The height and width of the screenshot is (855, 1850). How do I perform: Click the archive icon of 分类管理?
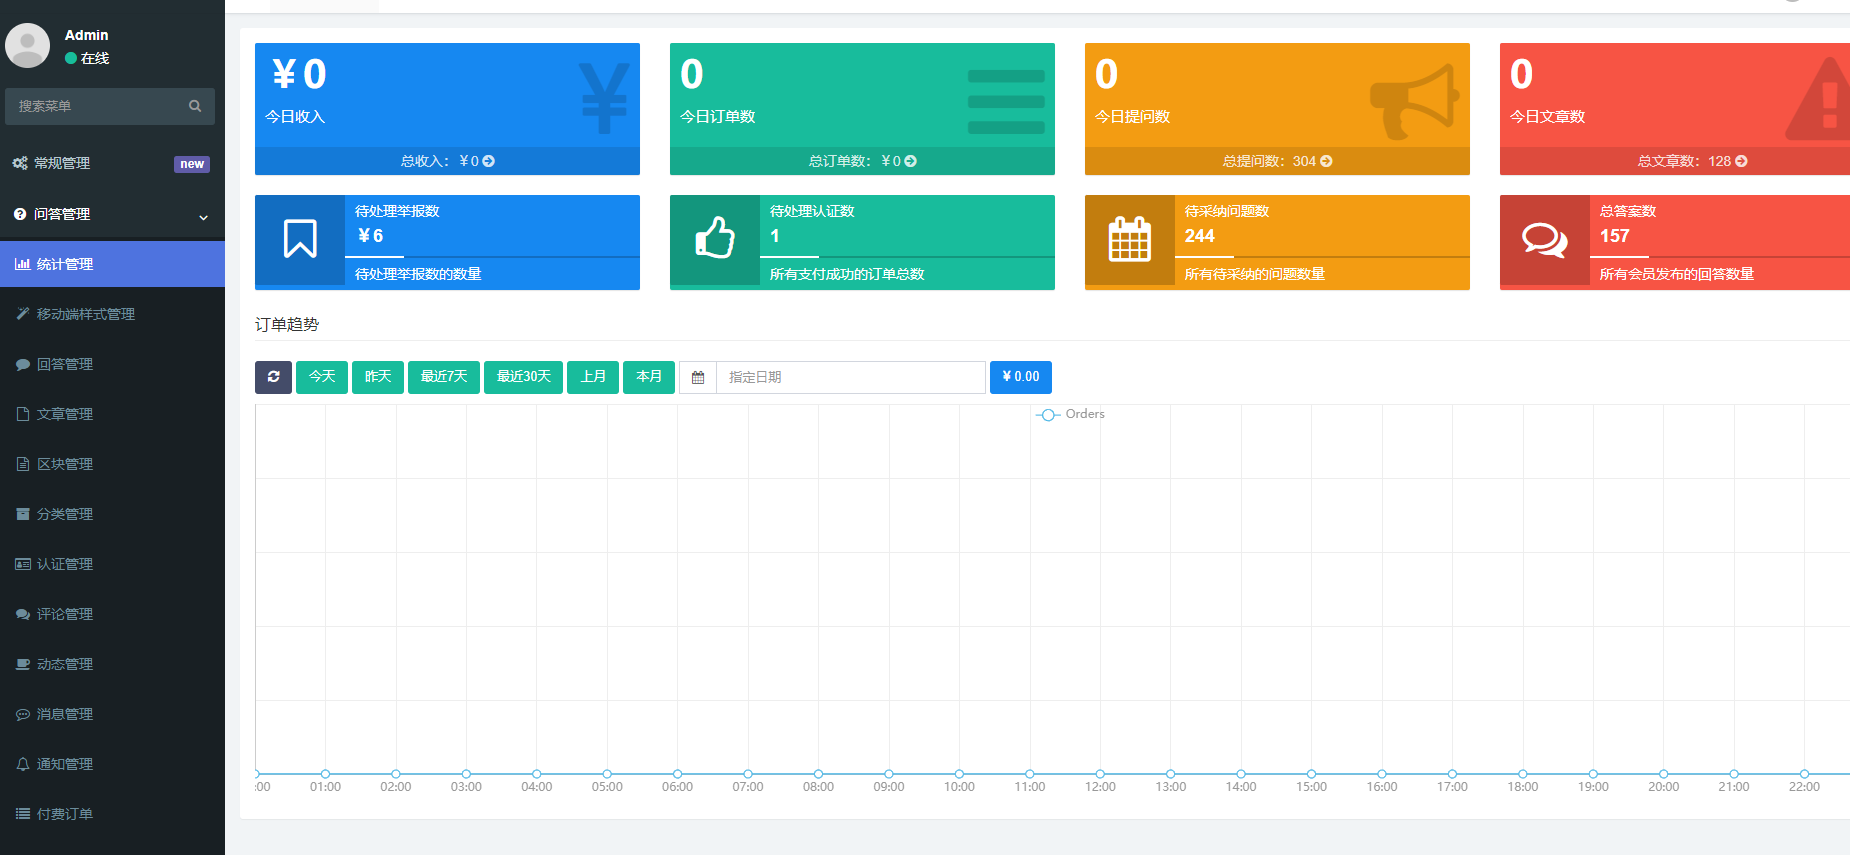click(22, 514)
